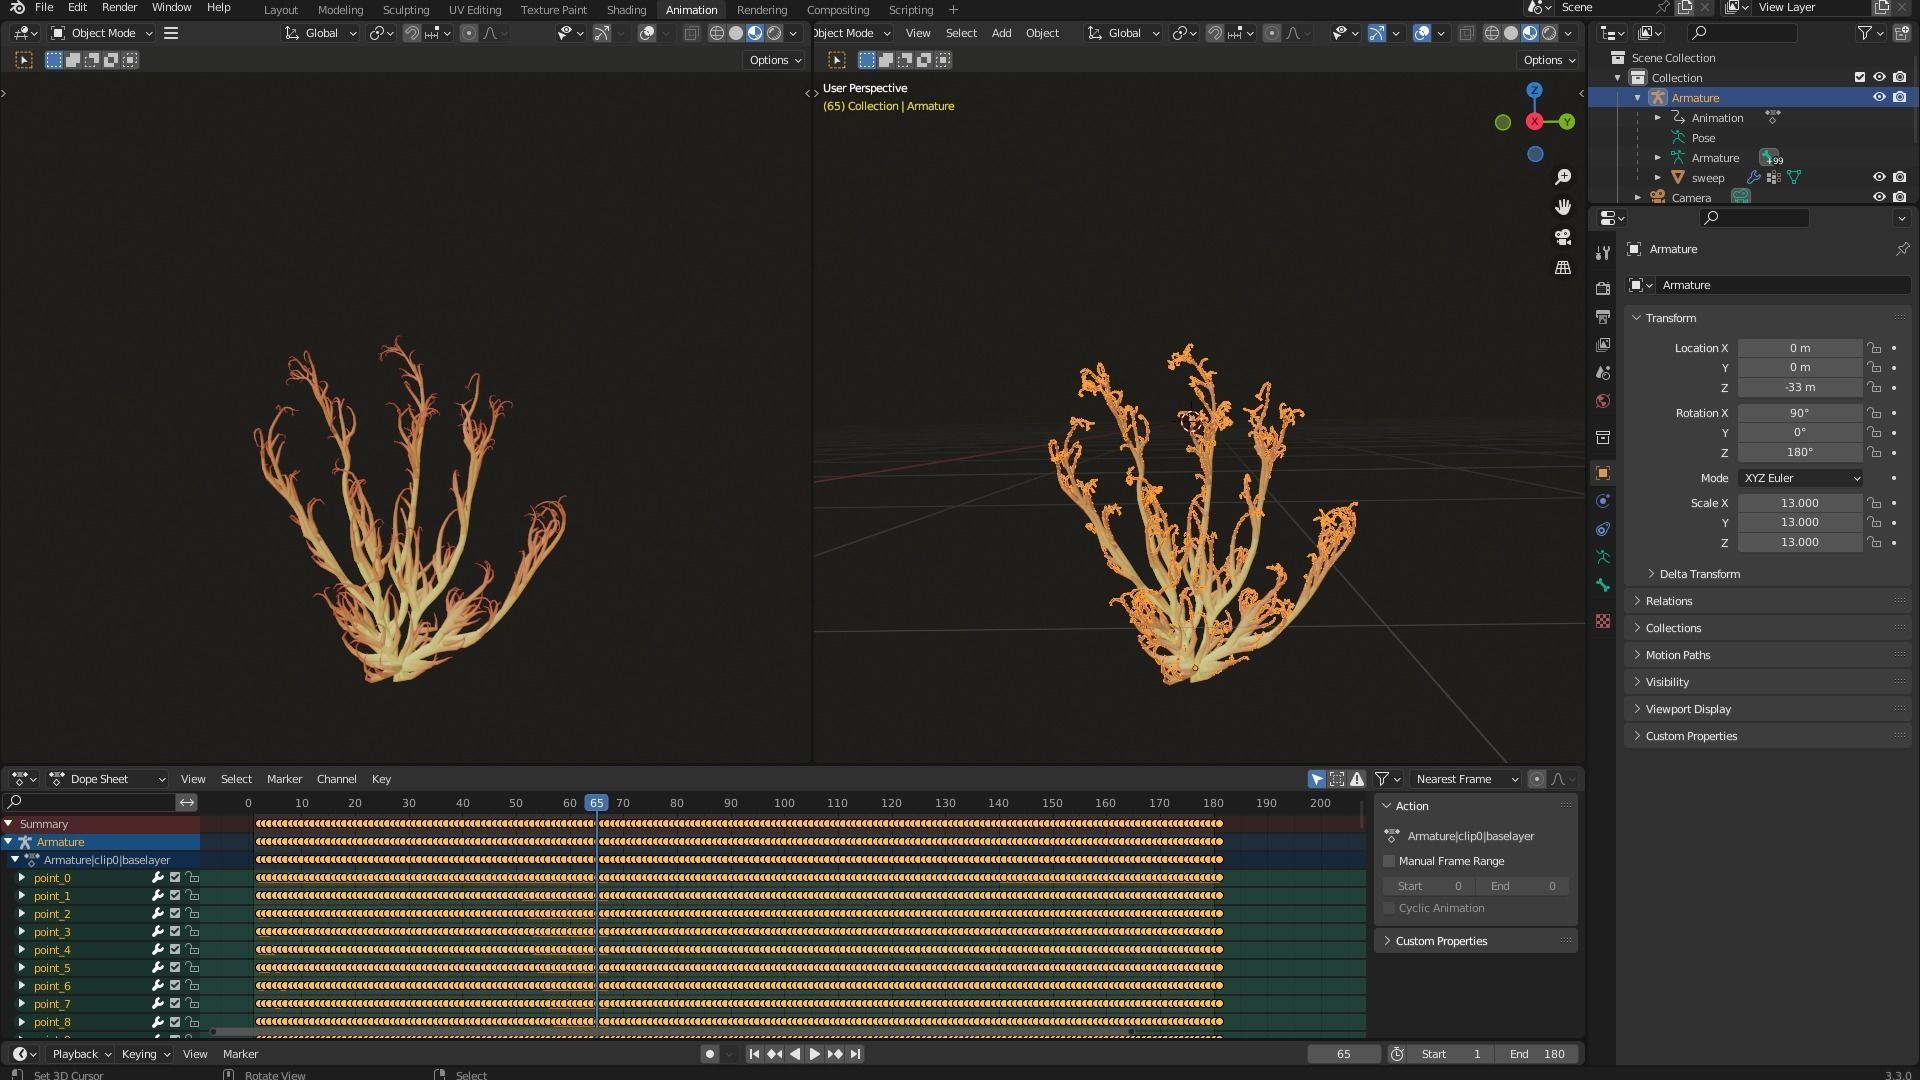Open the Bone properties tab icon
The height and width of the screenshot is (1080, 1920).
(x=1603, y=585)
